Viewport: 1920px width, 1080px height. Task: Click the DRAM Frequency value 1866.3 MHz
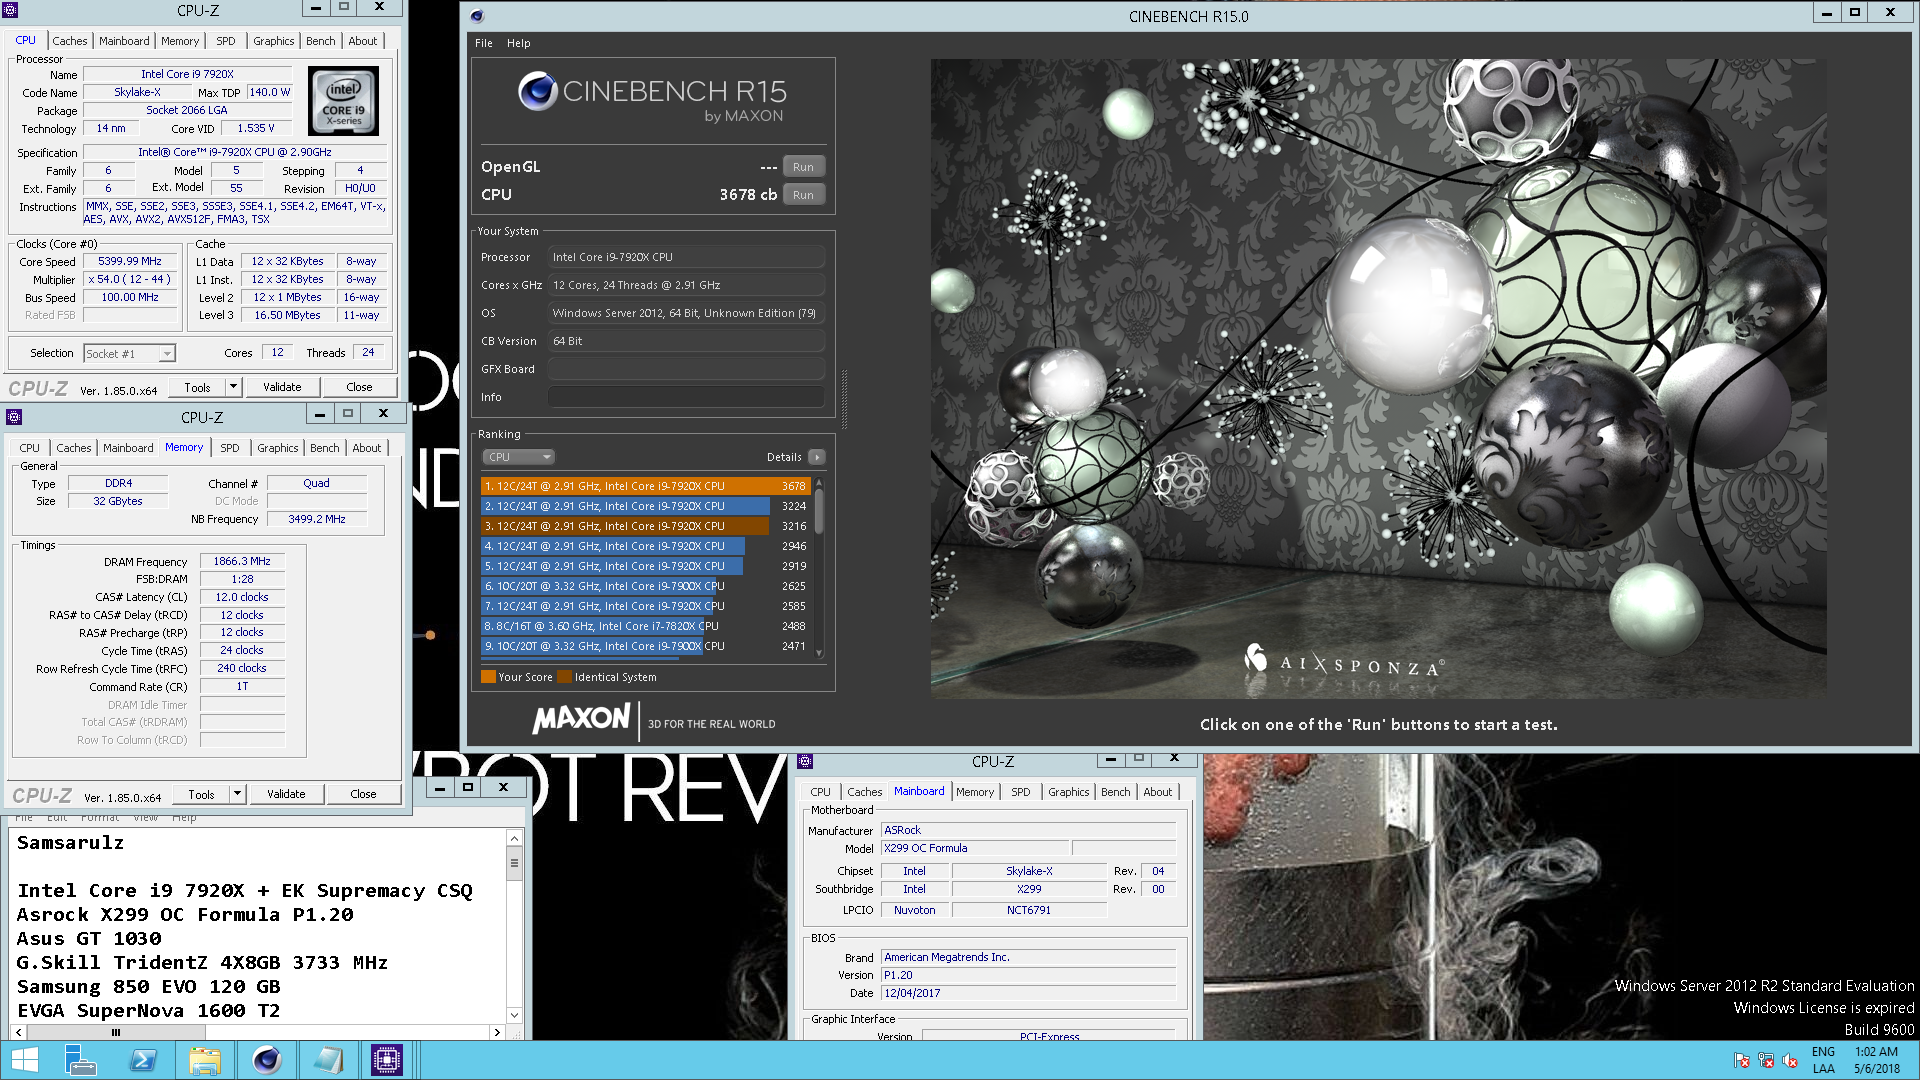click(x=242, y=561)
